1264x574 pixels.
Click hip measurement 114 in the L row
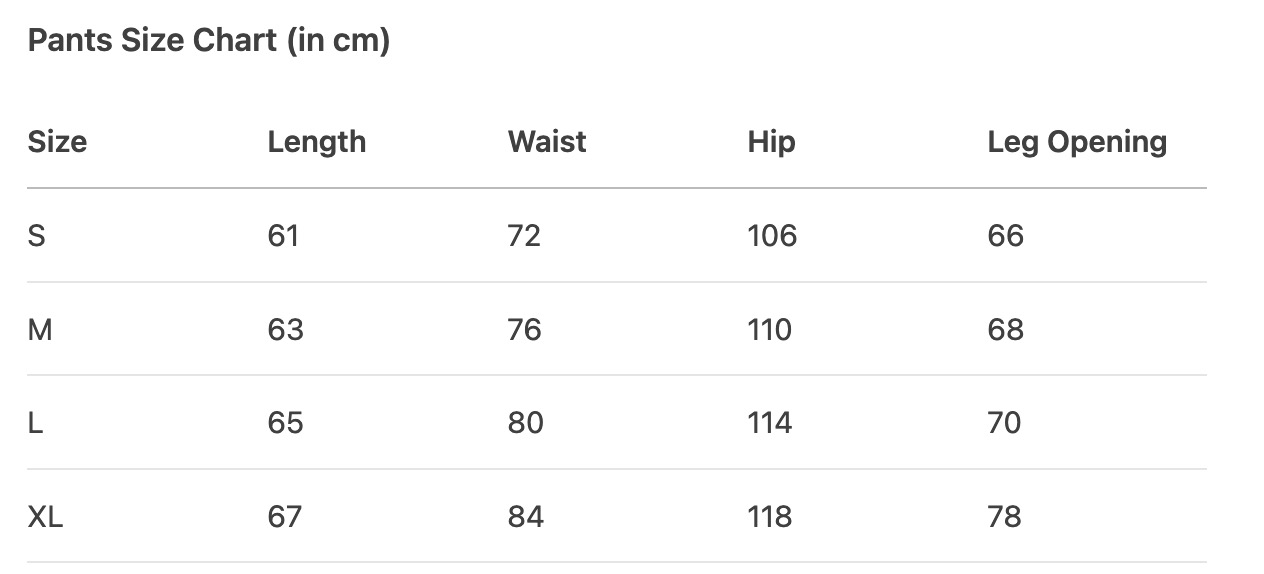pyautogui.click(x=769, y=423)
